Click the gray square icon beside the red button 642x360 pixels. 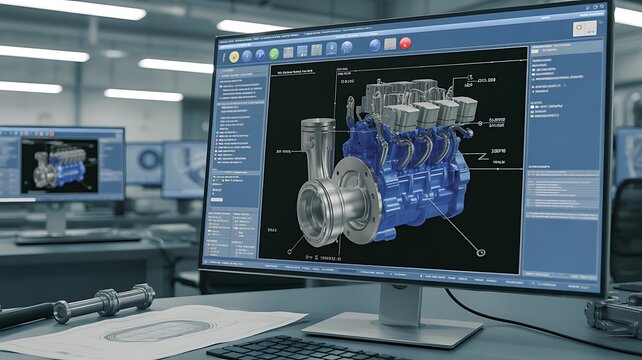pyautogui.click(x=390, y=44)
